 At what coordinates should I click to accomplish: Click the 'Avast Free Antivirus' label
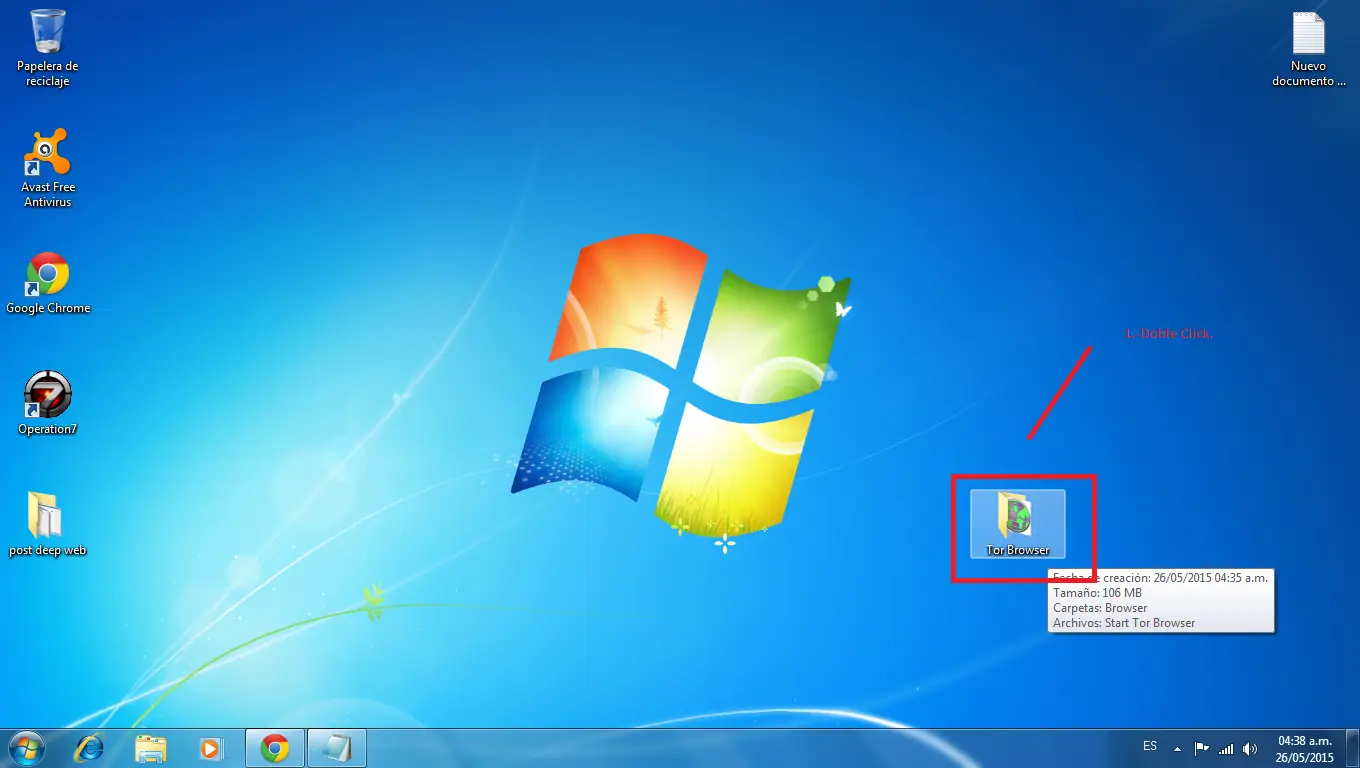coord(48,194)
